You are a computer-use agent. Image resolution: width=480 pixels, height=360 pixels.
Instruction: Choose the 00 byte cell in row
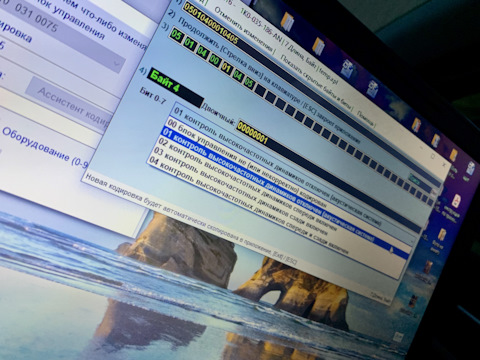(214, 60)
